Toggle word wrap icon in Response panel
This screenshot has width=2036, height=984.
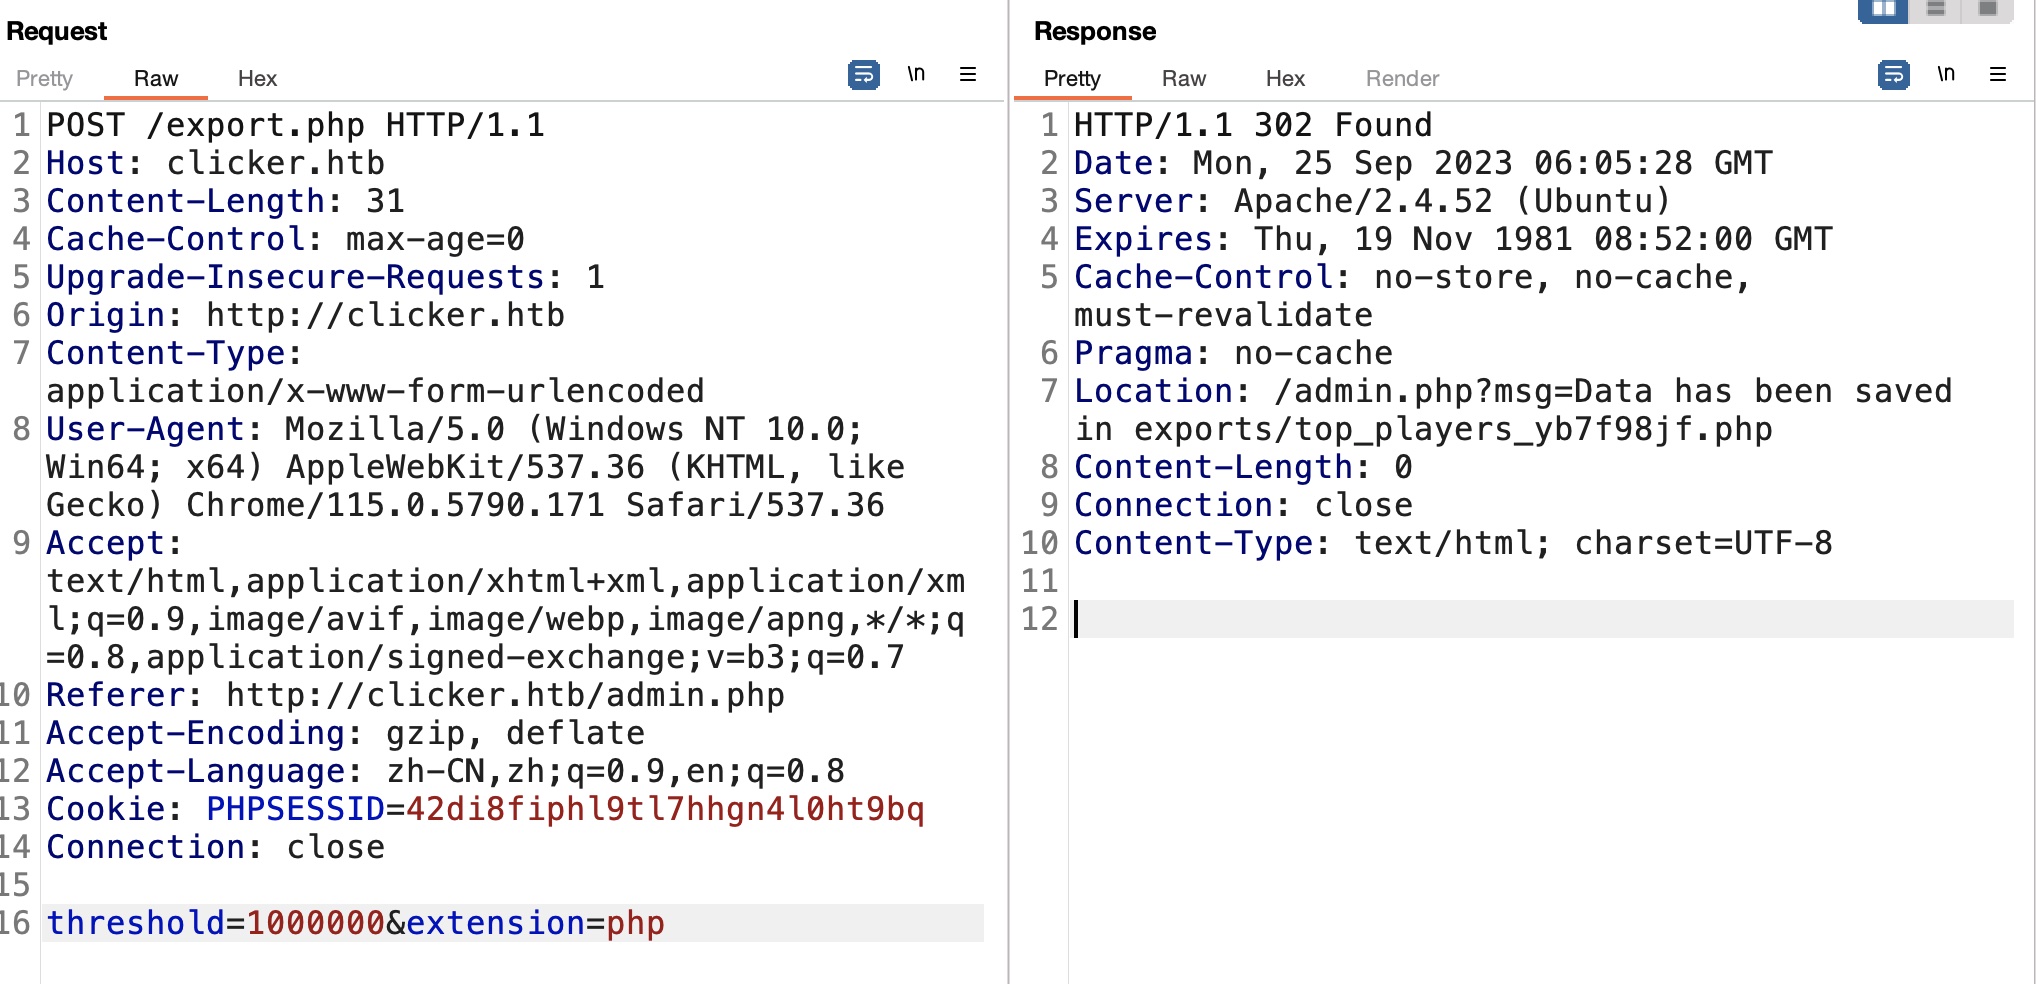click(1894, 75)
